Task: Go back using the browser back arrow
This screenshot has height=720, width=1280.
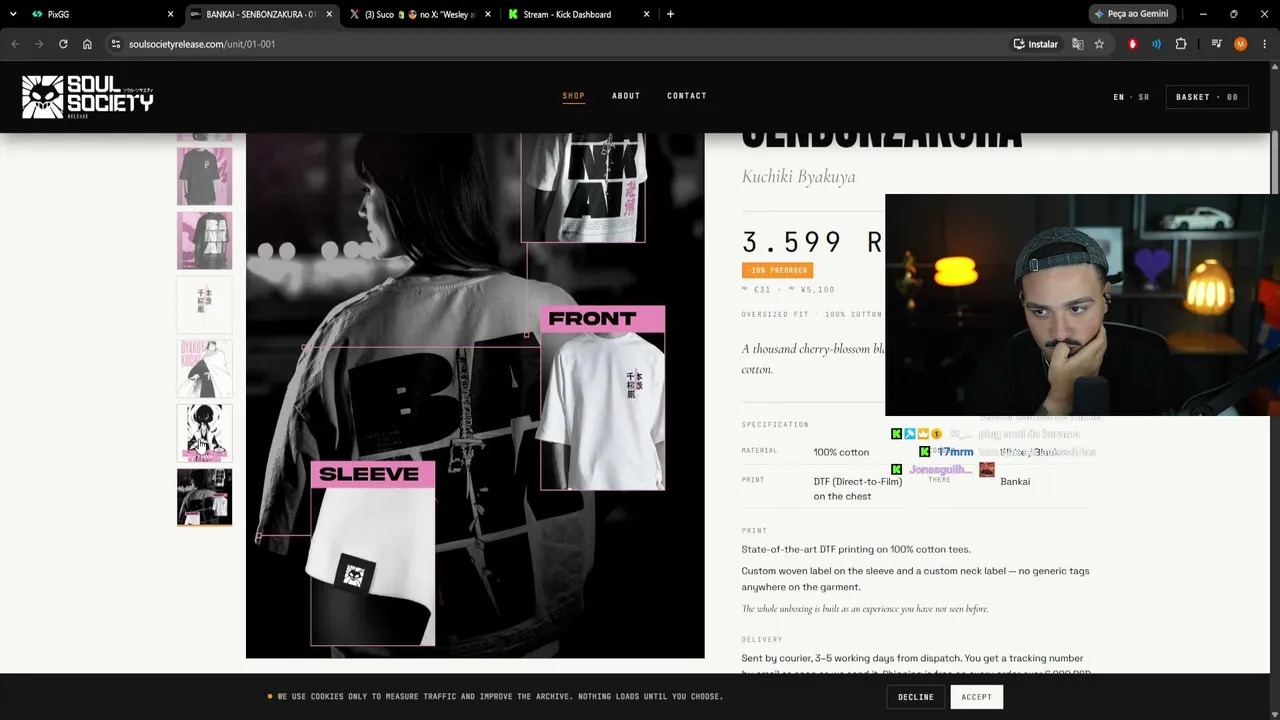Action: 15,44
